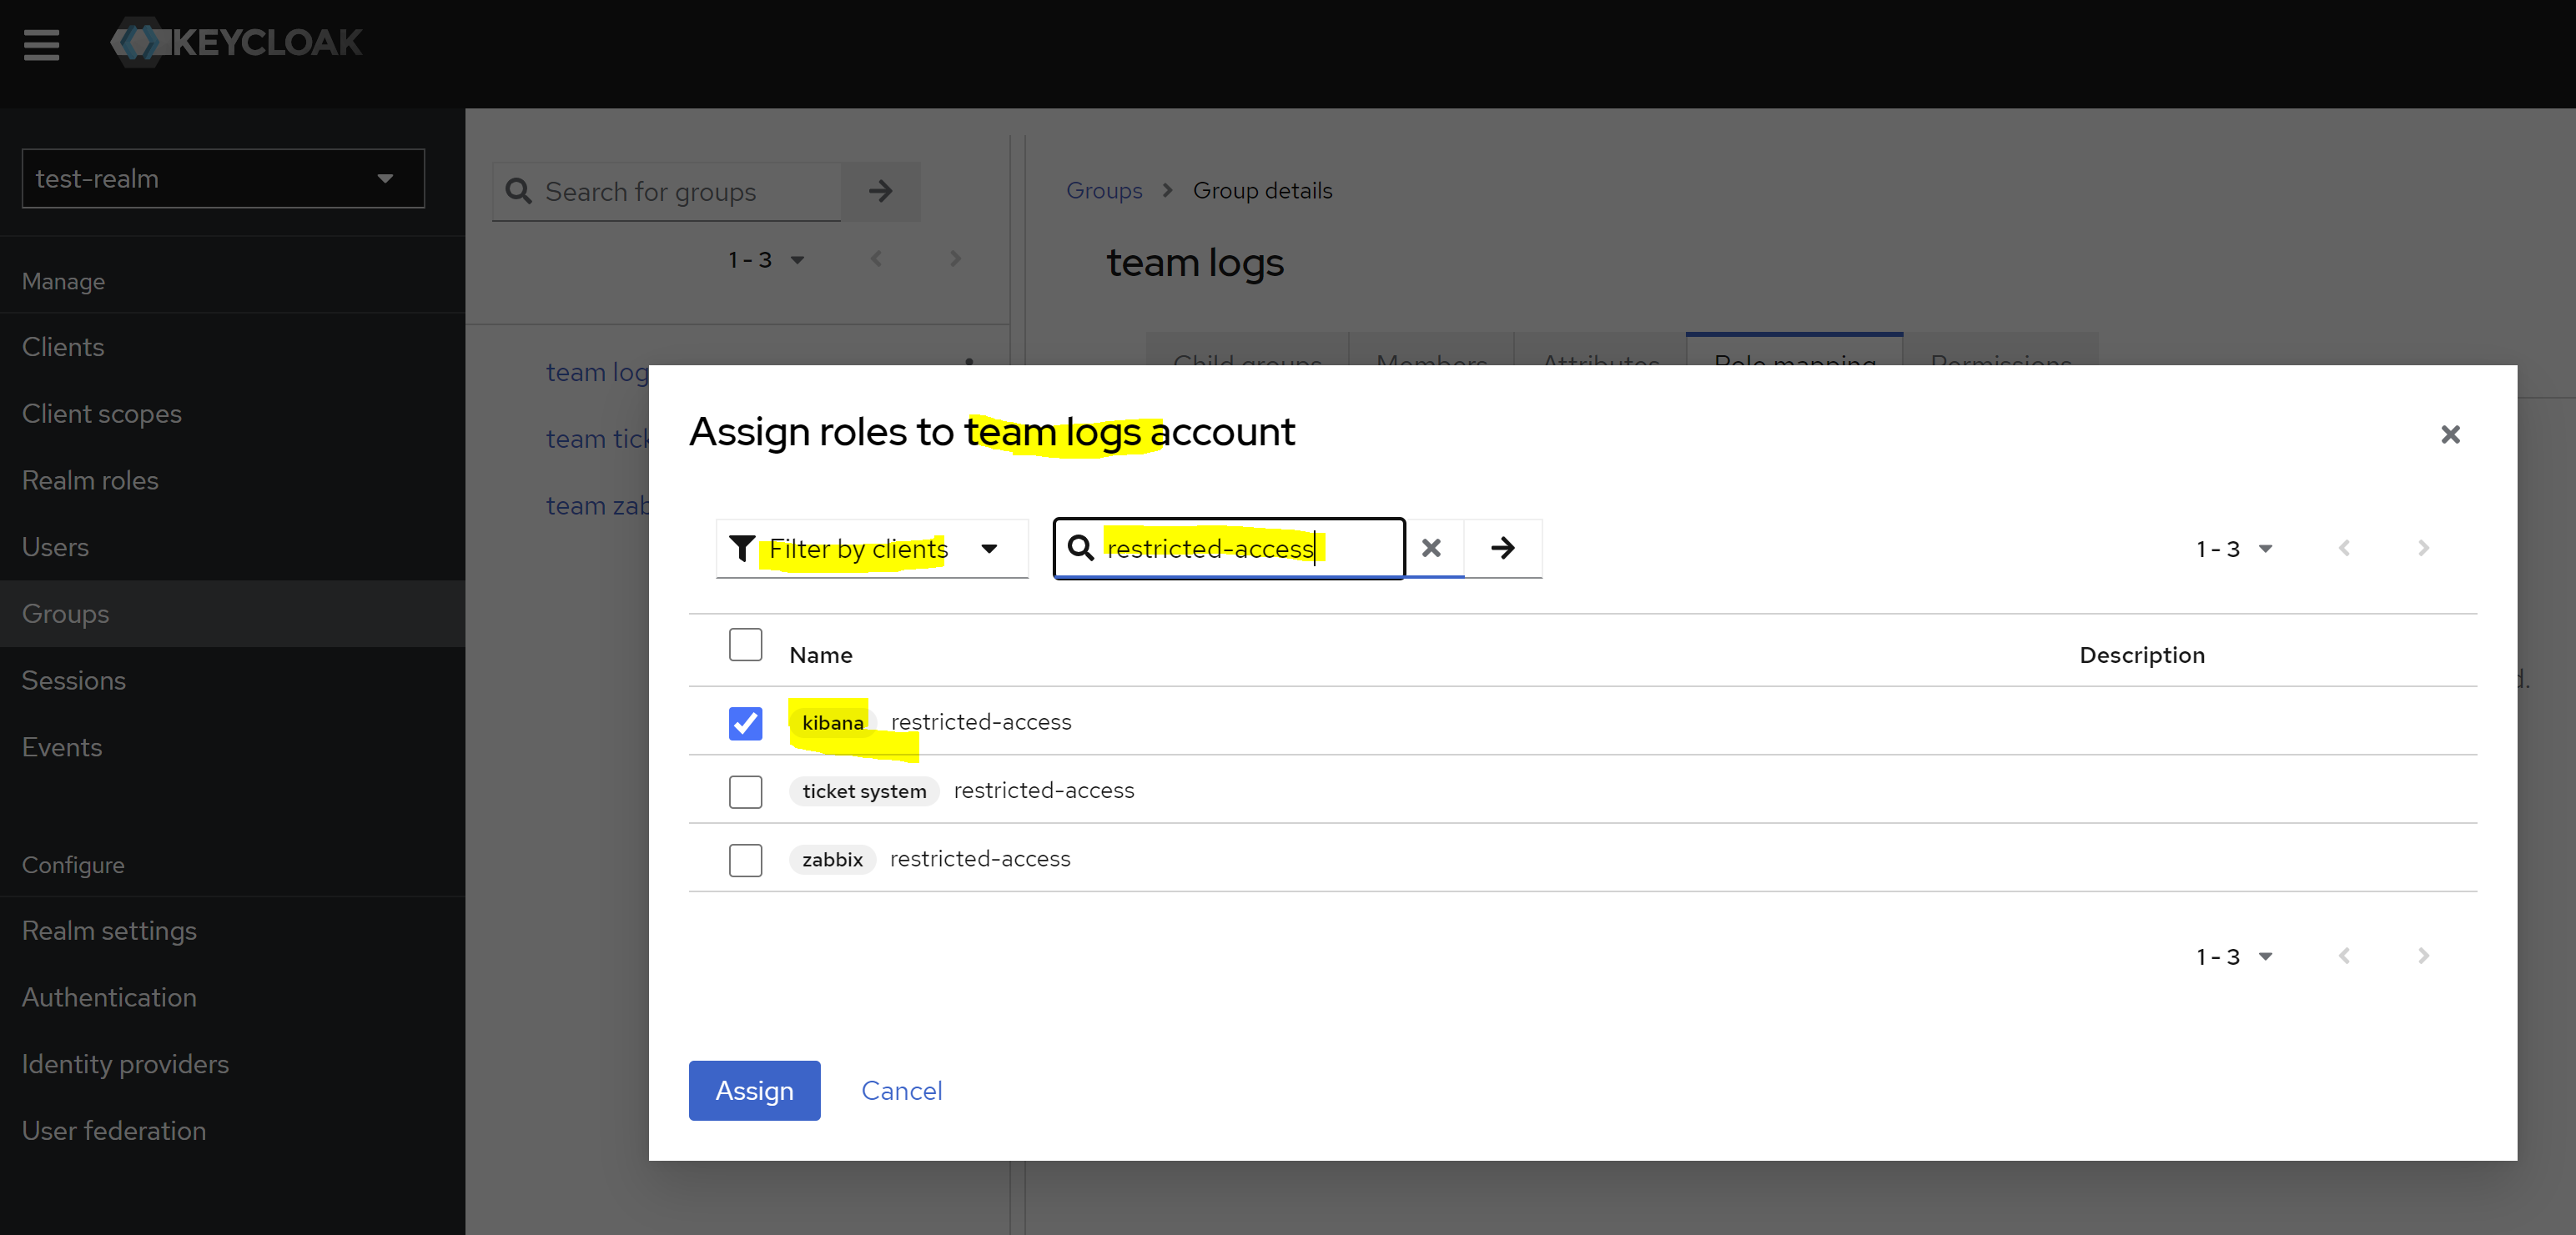Open the 1-3 pagination per-page dropdown

tap(2236, 548)
